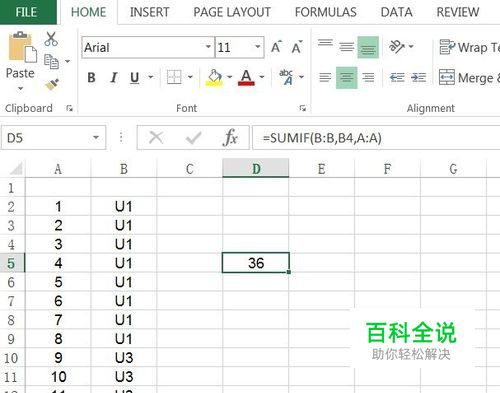Toggle Bold formatting
The height and width of the screenshot is (393, 500).
91,78
